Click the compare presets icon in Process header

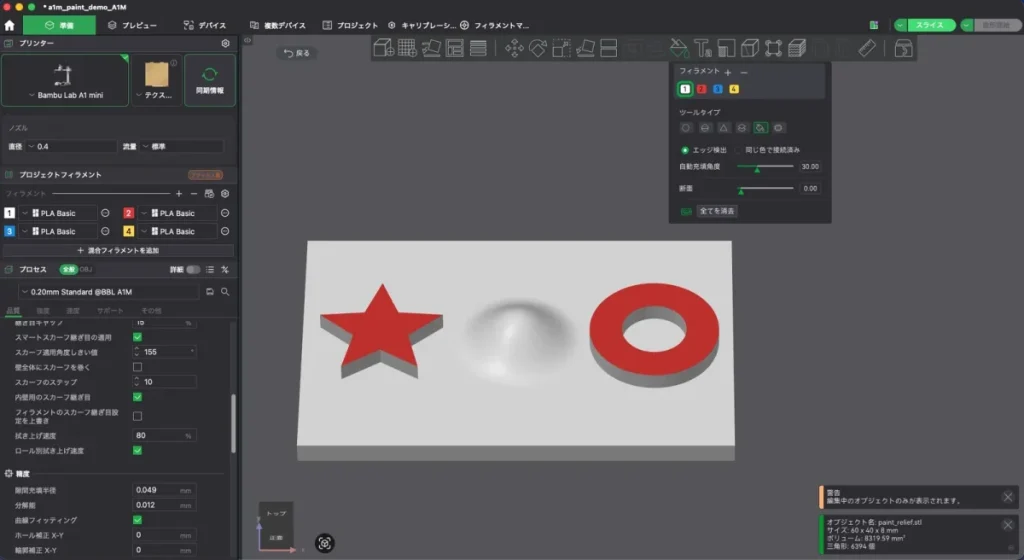coord(225,270)
